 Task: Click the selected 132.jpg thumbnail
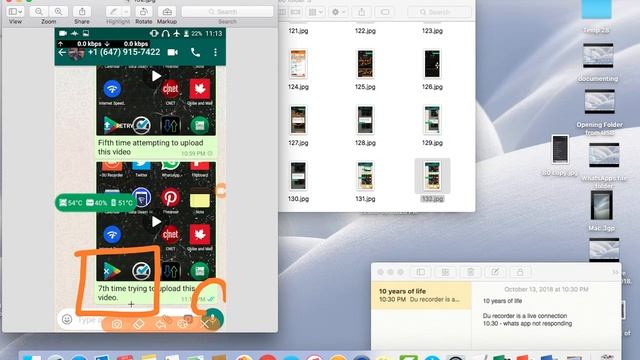click(x=432, y=176)
